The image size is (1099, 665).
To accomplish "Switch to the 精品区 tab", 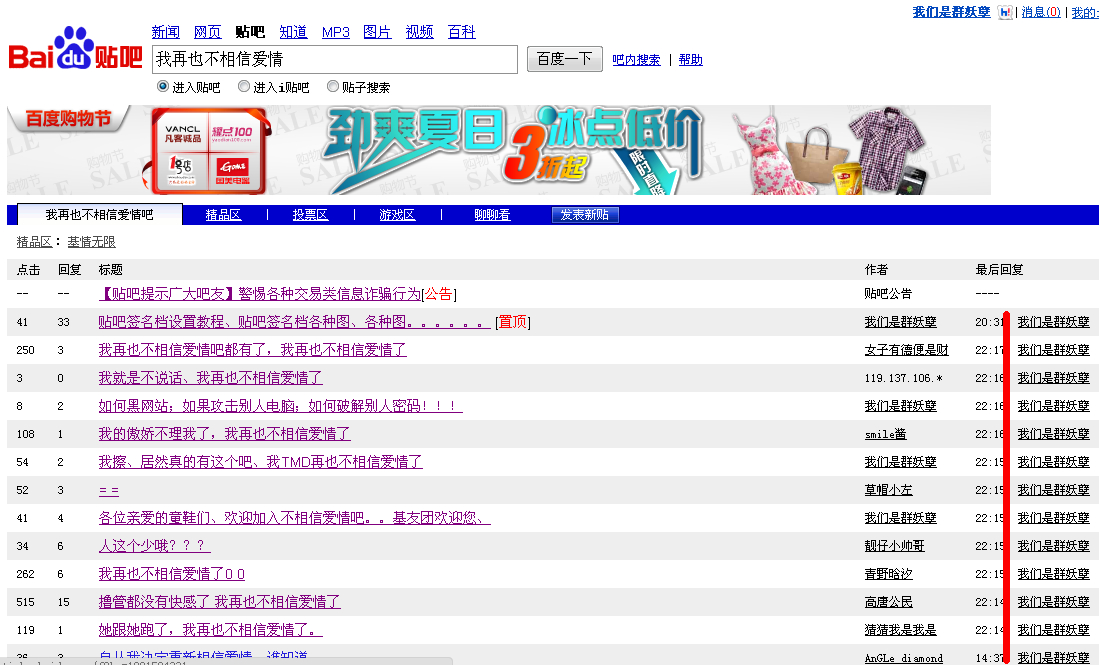I will pyautogui.click(x=223, y=215).
